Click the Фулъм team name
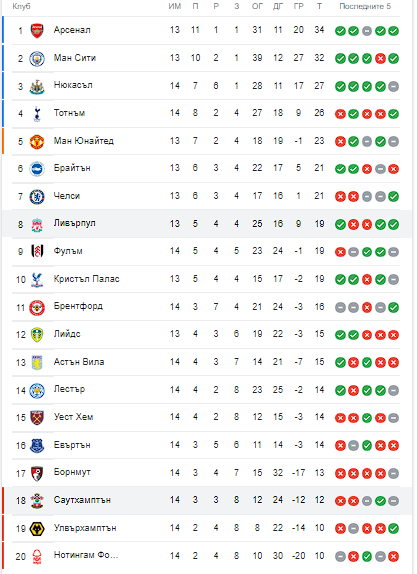The image size is (417, 574). [68, 251]
